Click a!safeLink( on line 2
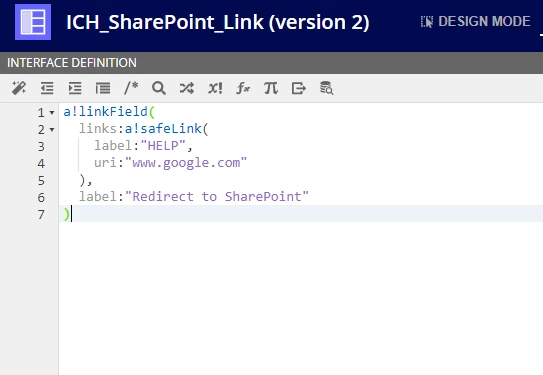 (x=167, y=129)
